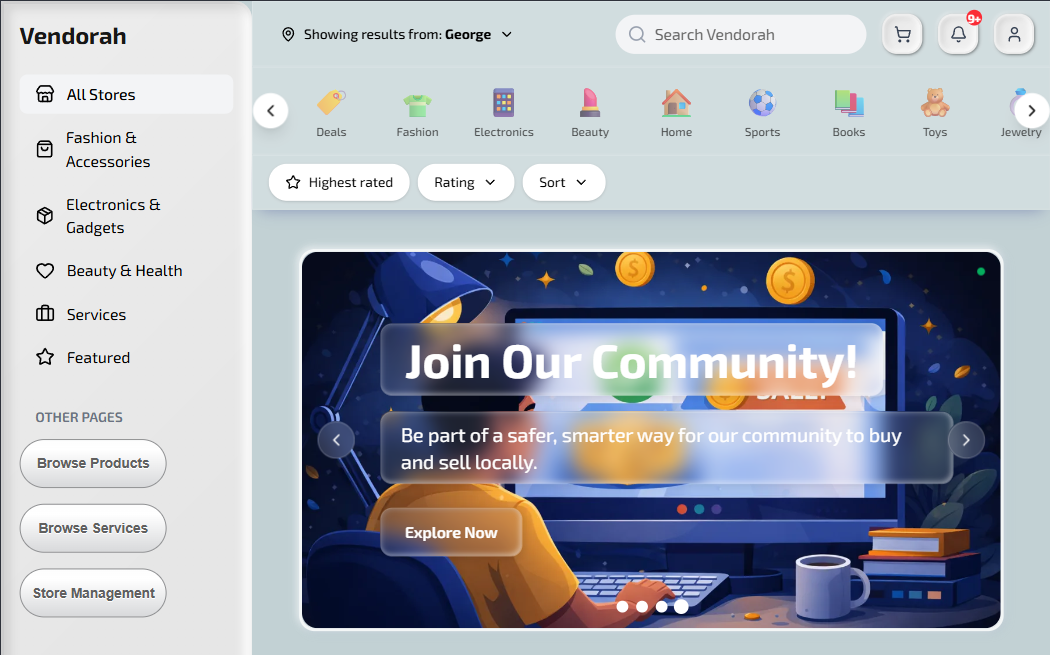Screen dimensions: 1050x655
Task: Open notifications bell with 9+ badge
Action: [959, 34]
